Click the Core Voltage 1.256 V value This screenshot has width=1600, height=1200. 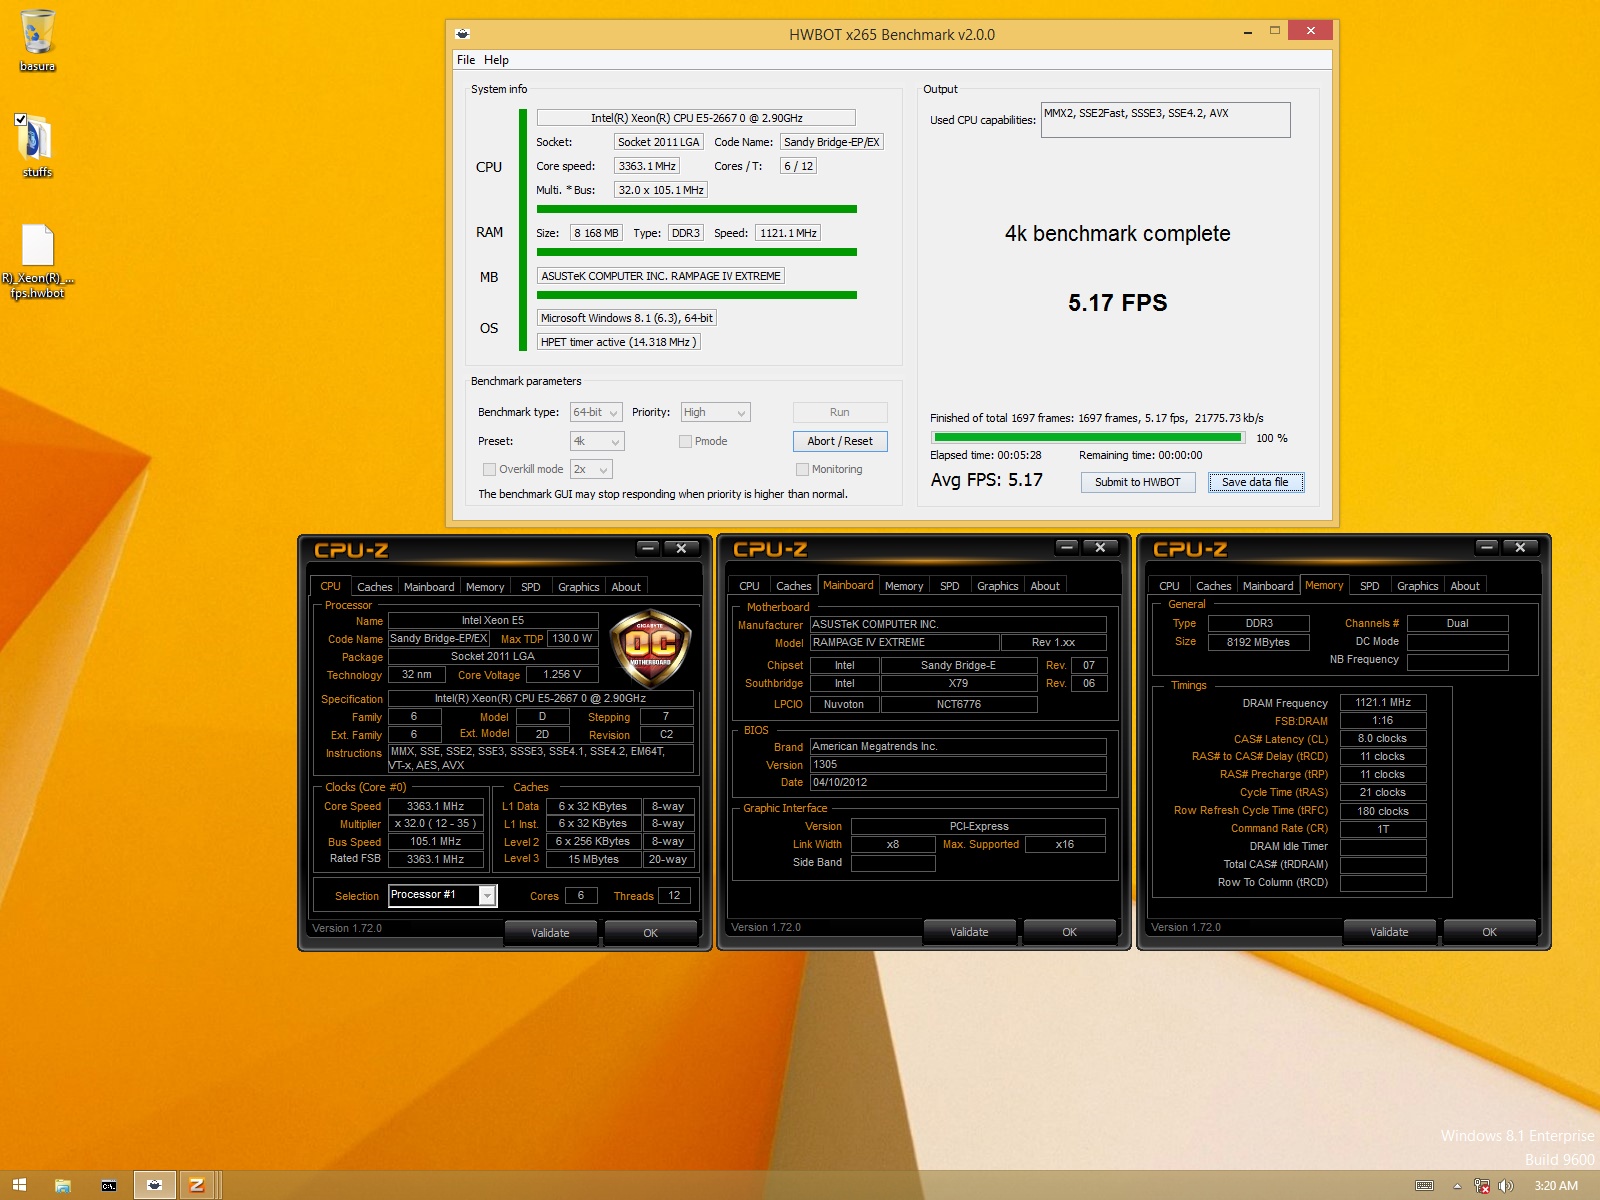(x=562, y=675)
